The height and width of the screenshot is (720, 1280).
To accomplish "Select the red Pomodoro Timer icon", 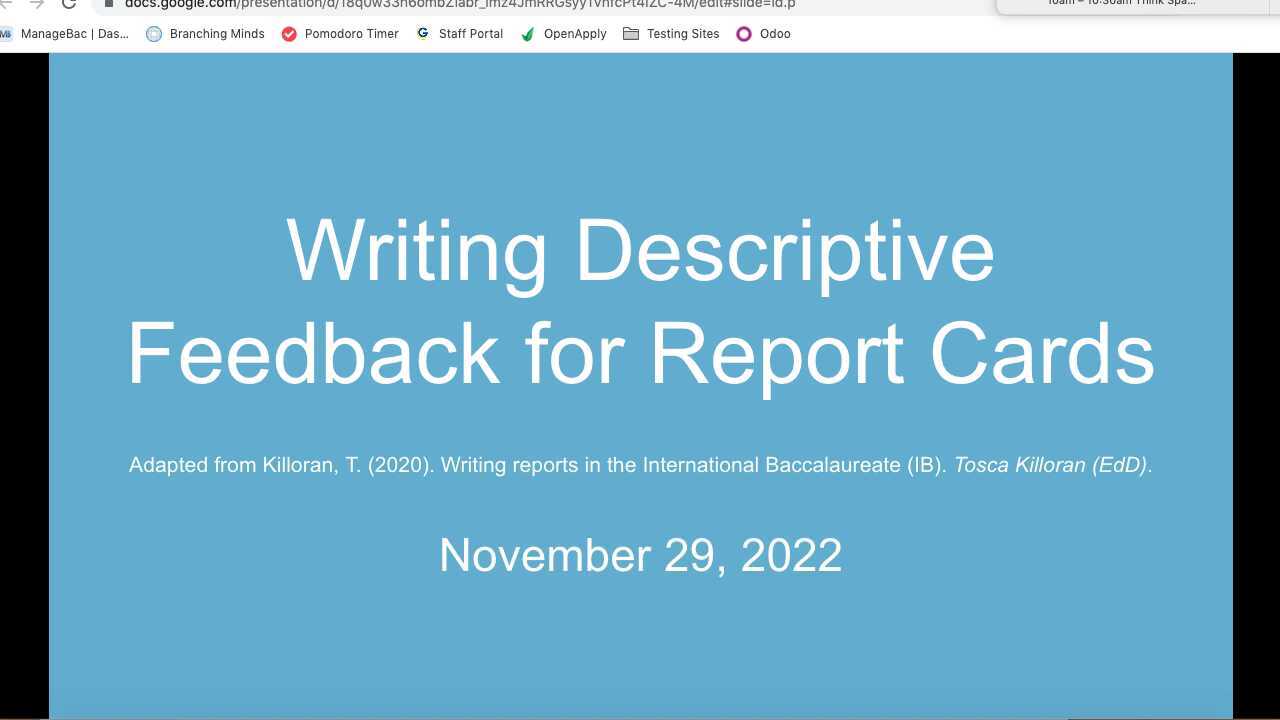I will point(290,33).
